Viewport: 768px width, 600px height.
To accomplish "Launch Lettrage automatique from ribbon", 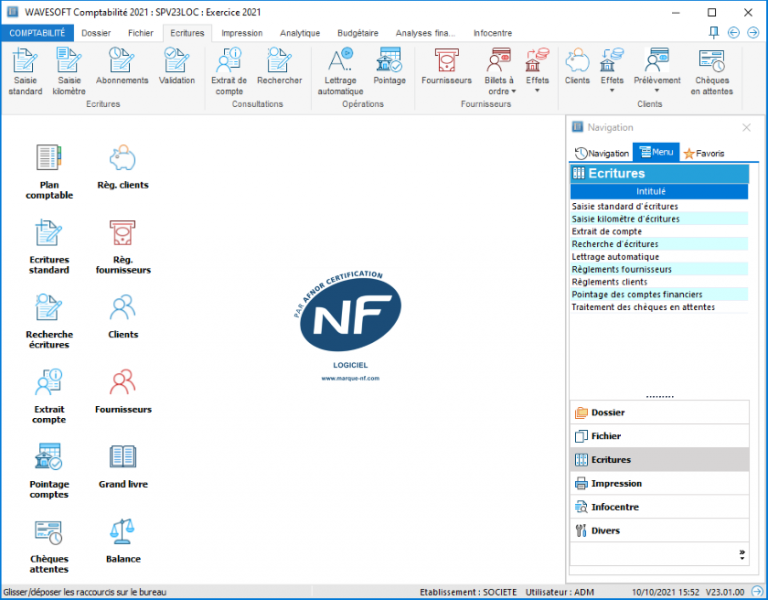I will (x=340, y=72).
